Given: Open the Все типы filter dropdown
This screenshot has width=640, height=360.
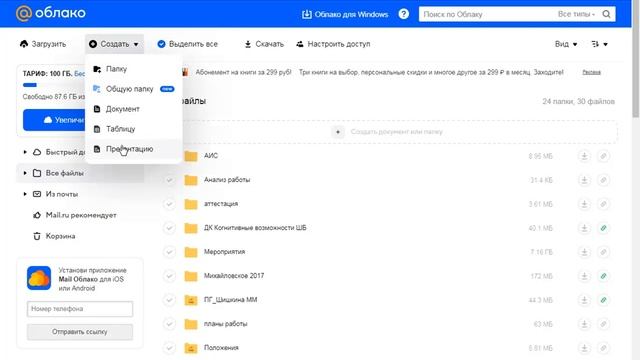Looking at the screenshot, I should click(576, 14).
